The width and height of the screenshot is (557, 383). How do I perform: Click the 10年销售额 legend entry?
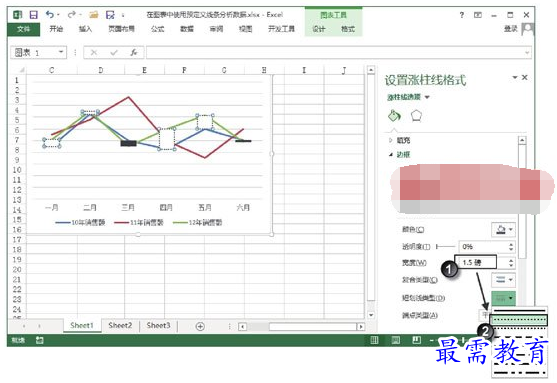coord(80,223)
